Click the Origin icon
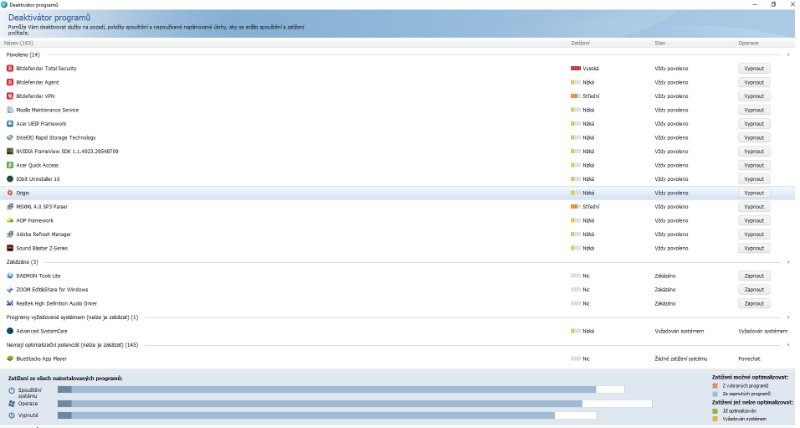 tap(10, 193)
